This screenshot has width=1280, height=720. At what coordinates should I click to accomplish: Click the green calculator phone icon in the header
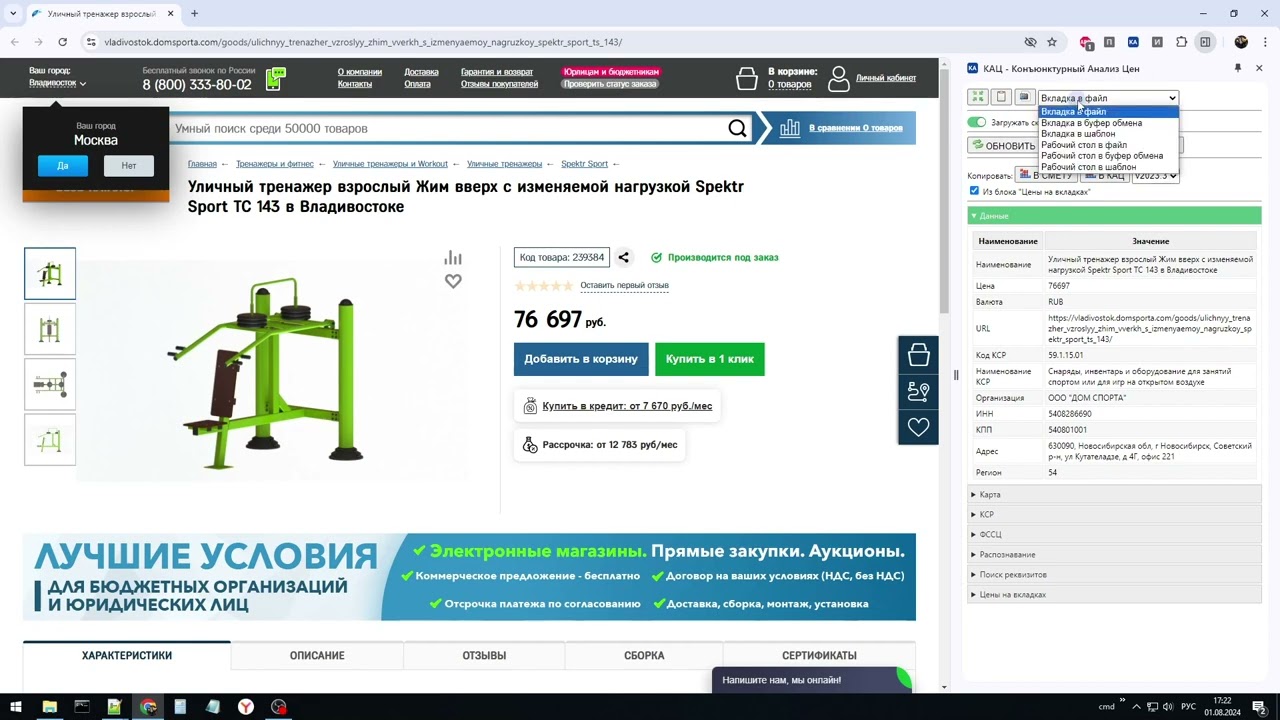(275, 78)
